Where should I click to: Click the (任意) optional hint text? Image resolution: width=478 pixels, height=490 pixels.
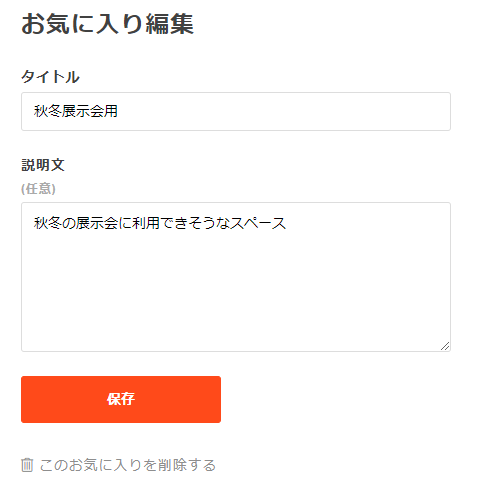(x=38, y=189)
